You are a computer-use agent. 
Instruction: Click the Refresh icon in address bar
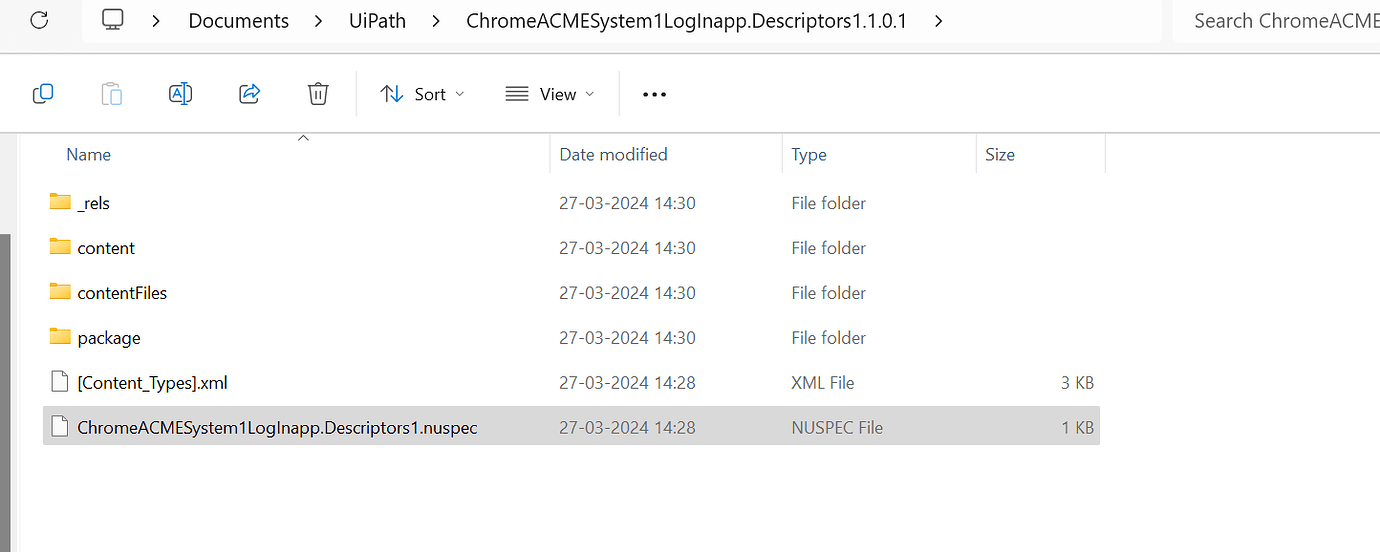coord(39,20)
